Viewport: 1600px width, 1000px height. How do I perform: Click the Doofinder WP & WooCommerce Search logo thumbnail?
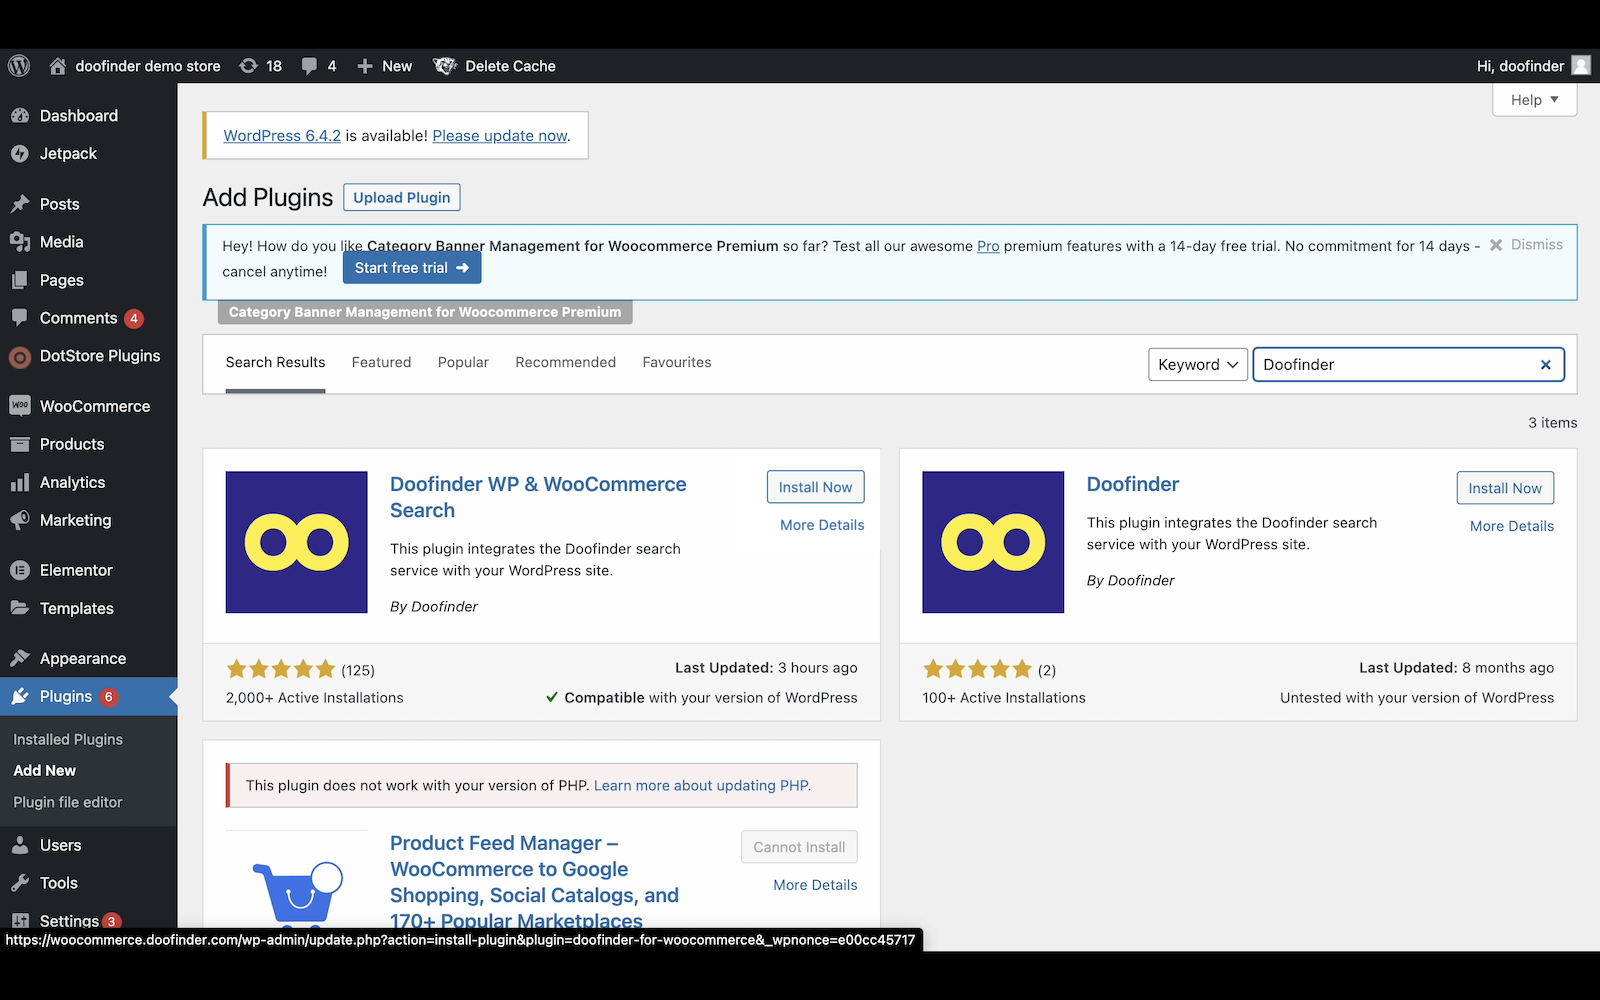297,542
